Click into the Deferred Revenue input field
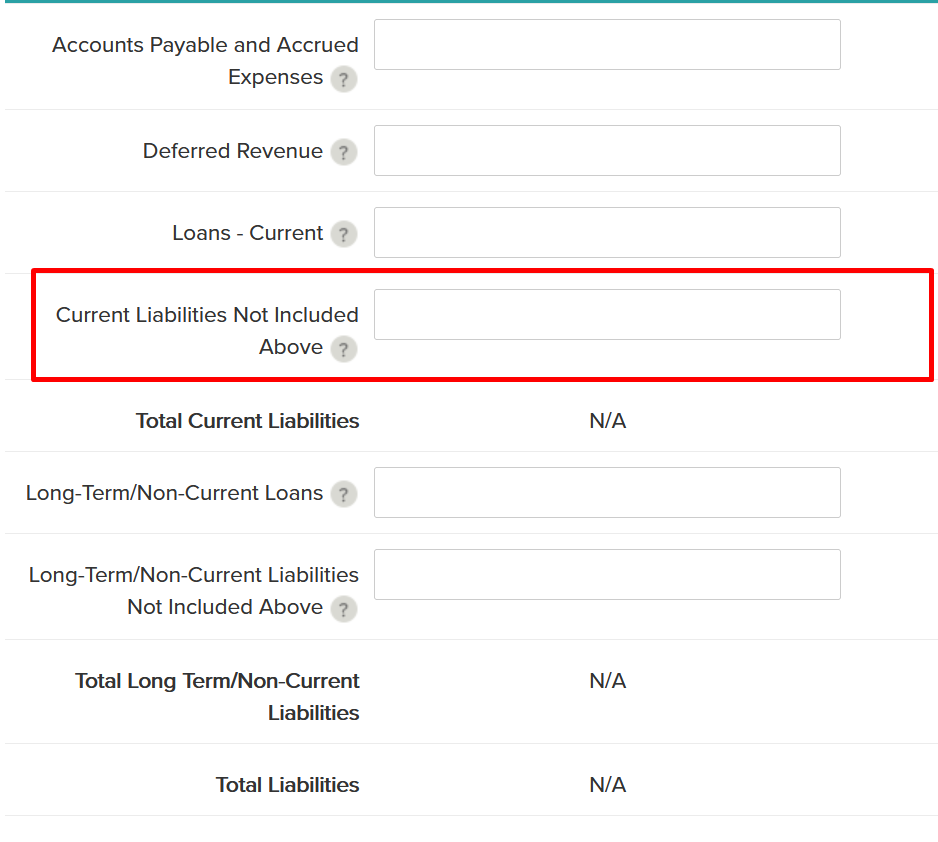The width and height of the screenshot is (938, 842). coord(607,151)
